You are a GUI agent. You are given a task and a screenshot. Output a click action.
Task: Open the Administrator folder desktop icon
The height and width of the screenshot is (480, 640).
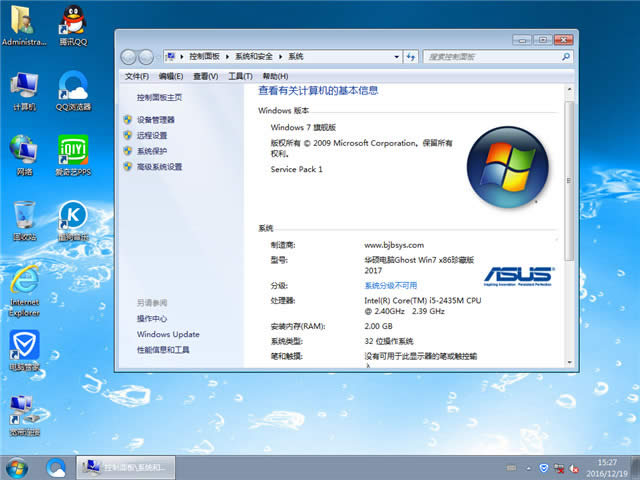point(23,25)
